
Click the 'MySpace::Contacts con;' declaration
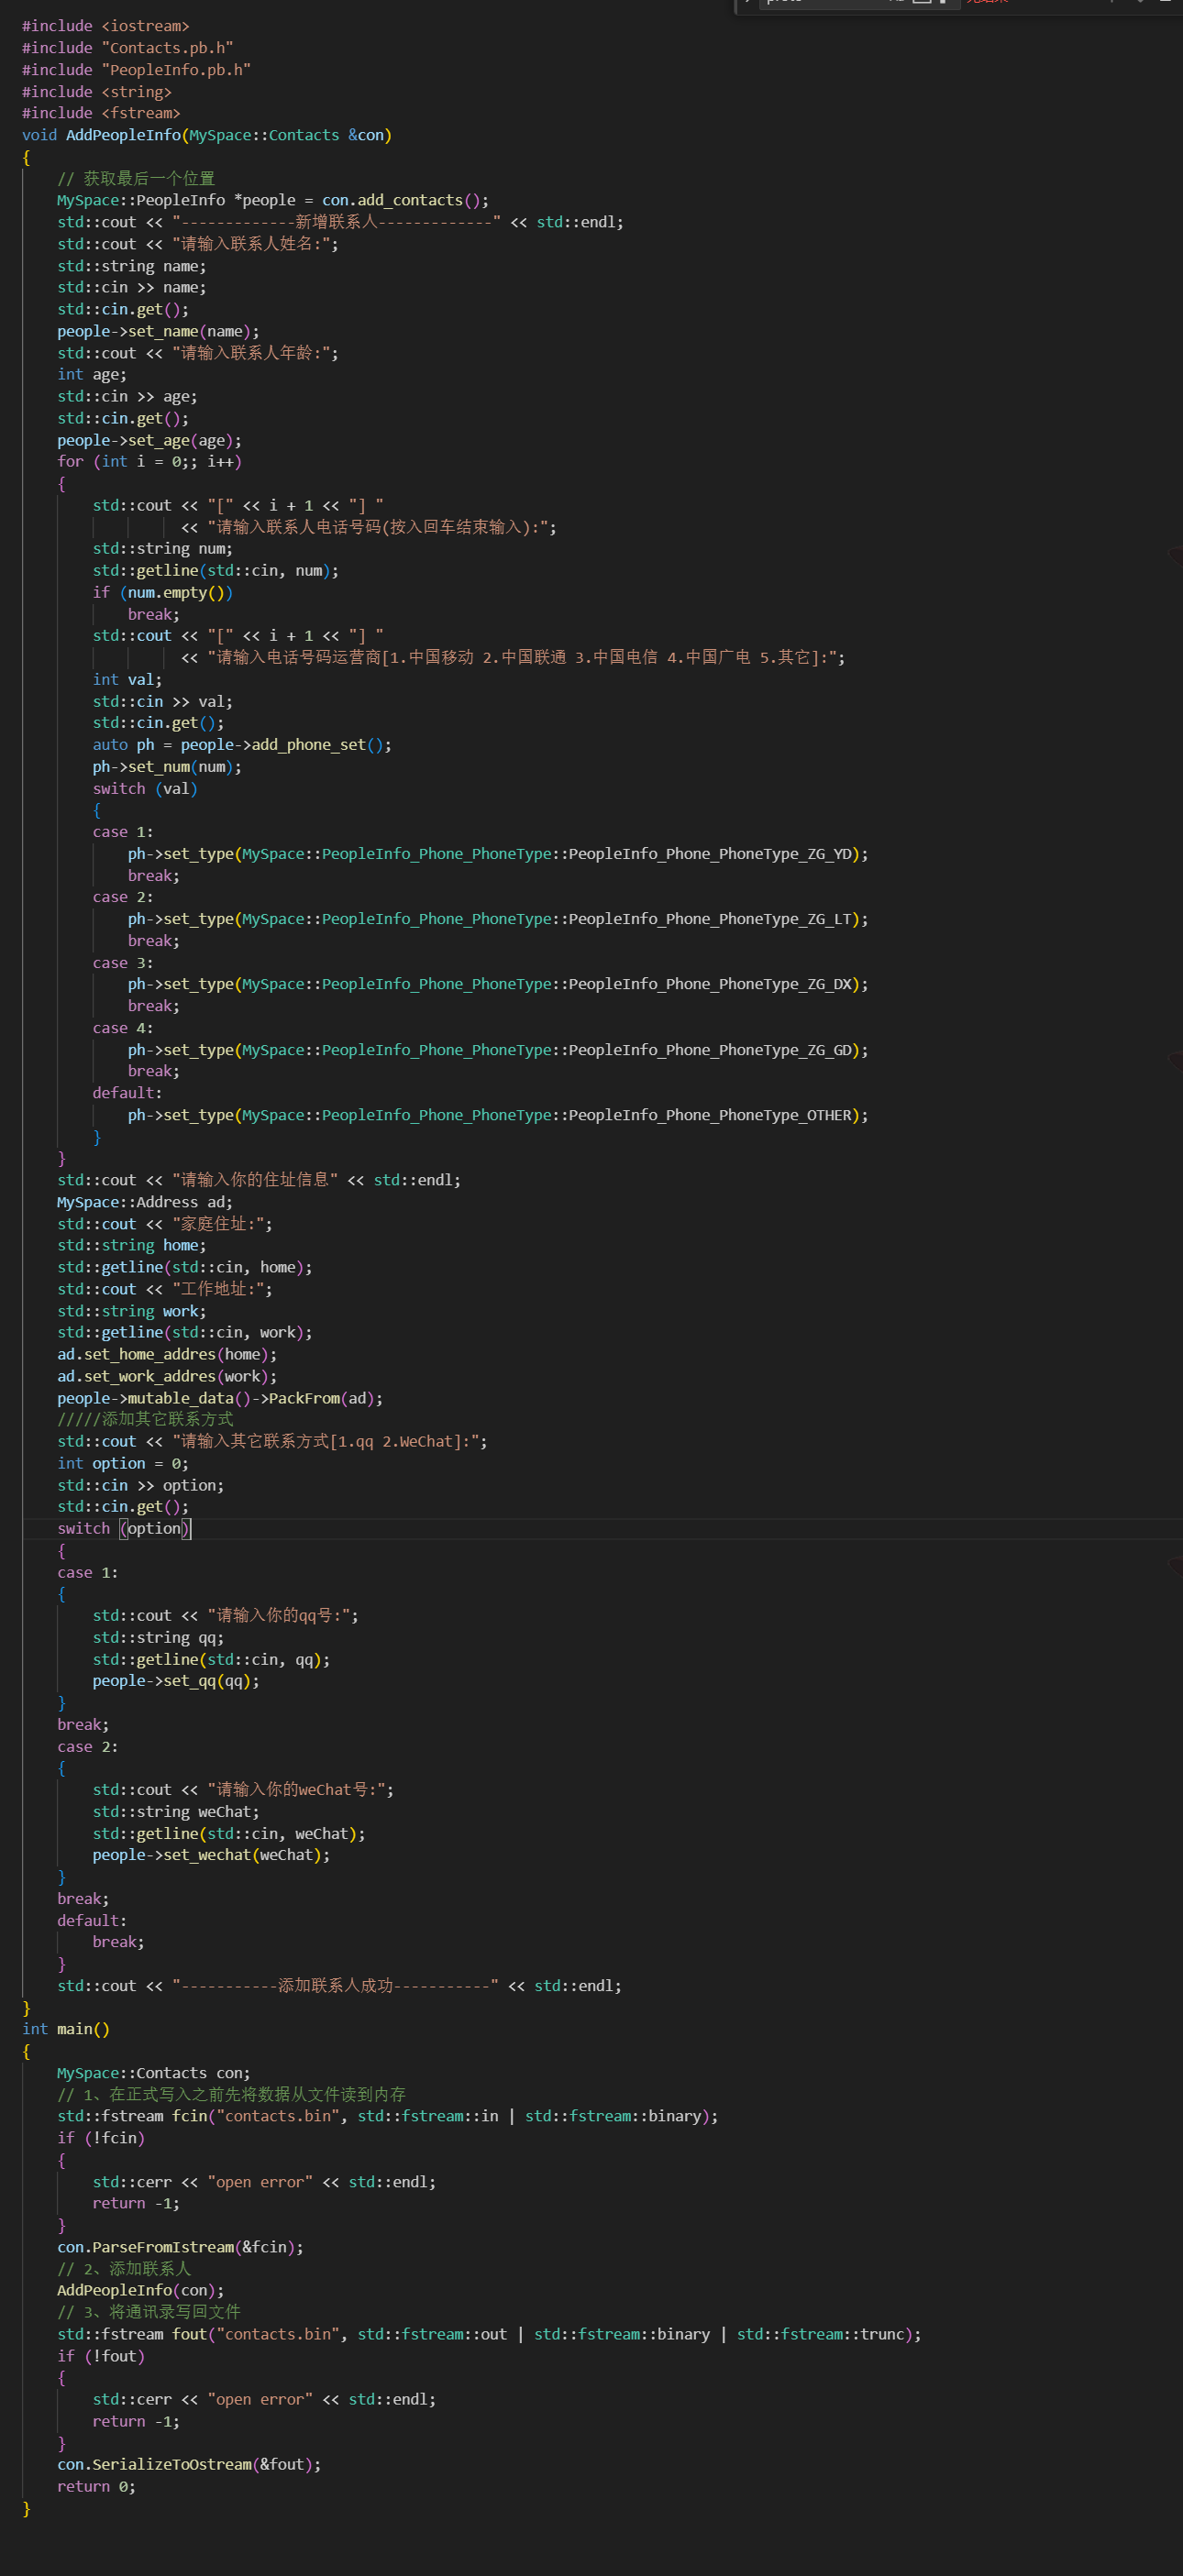click(154, 2072)
